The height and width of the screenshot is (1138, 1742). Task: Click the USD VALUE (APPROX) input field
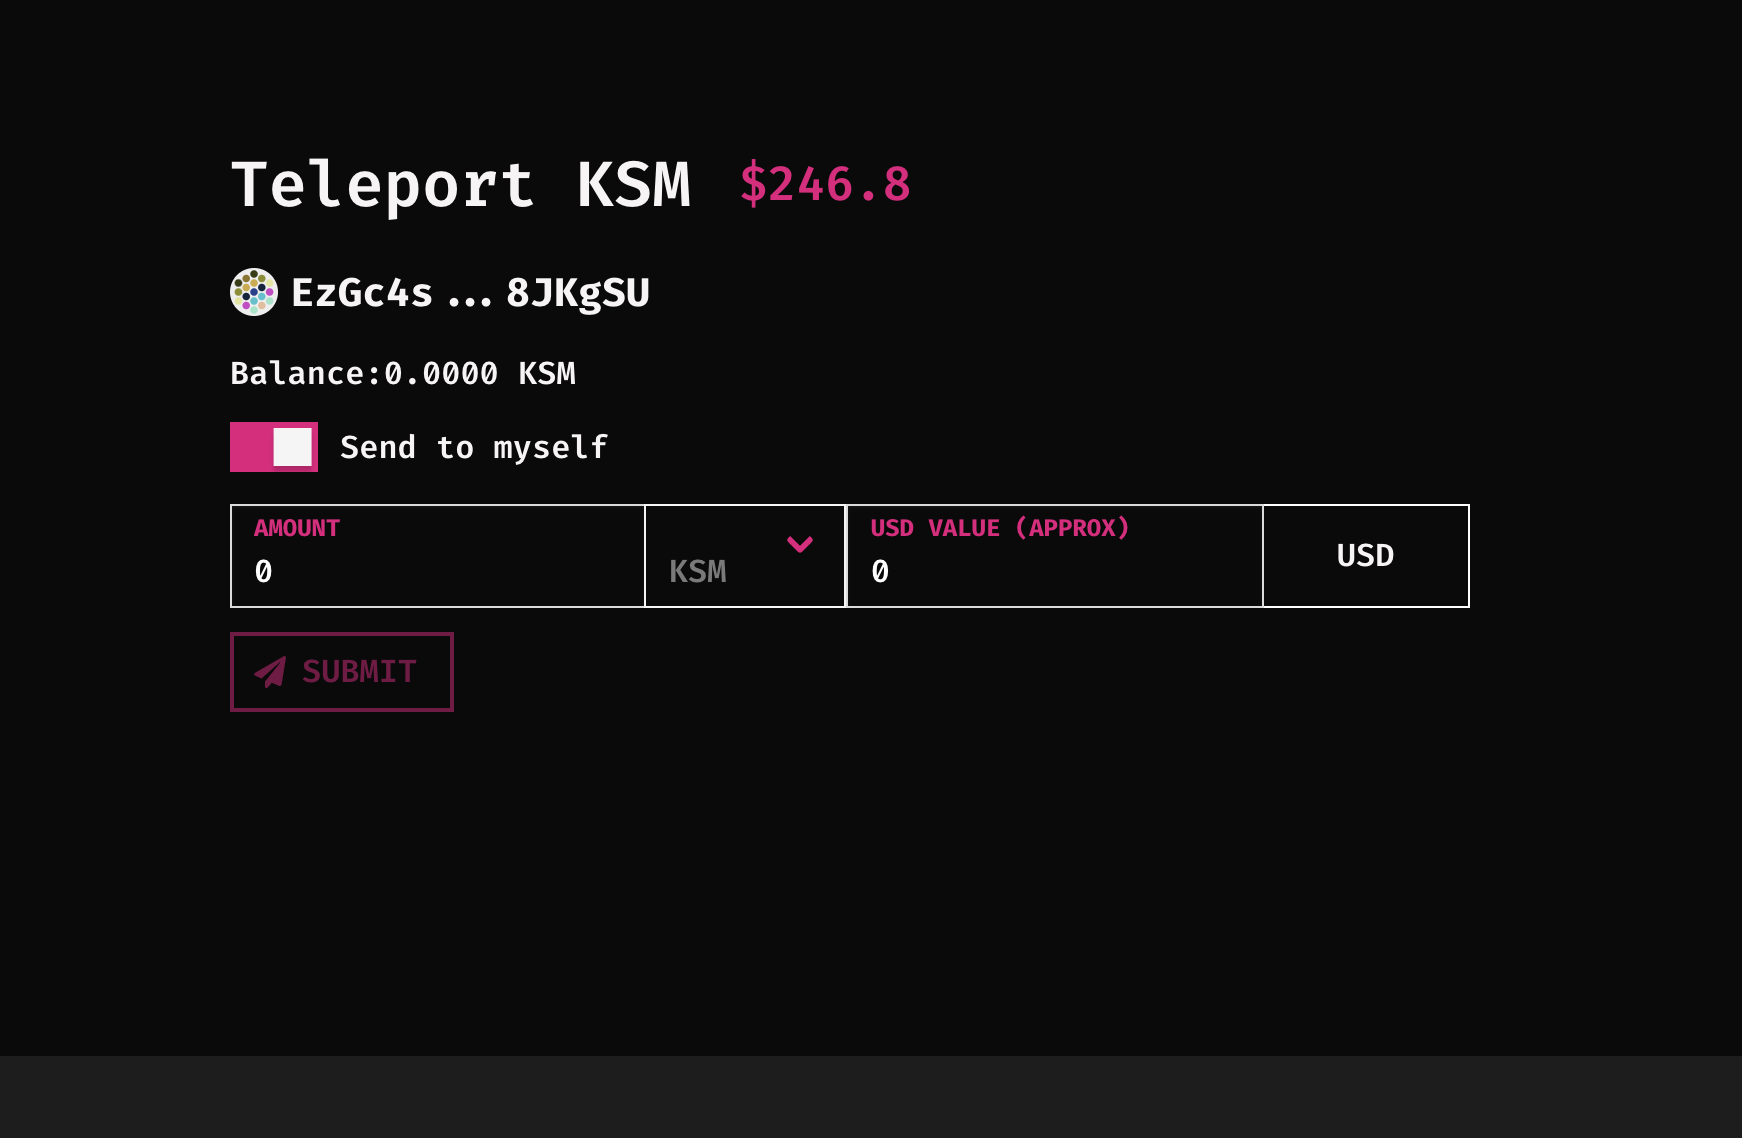1055,556
